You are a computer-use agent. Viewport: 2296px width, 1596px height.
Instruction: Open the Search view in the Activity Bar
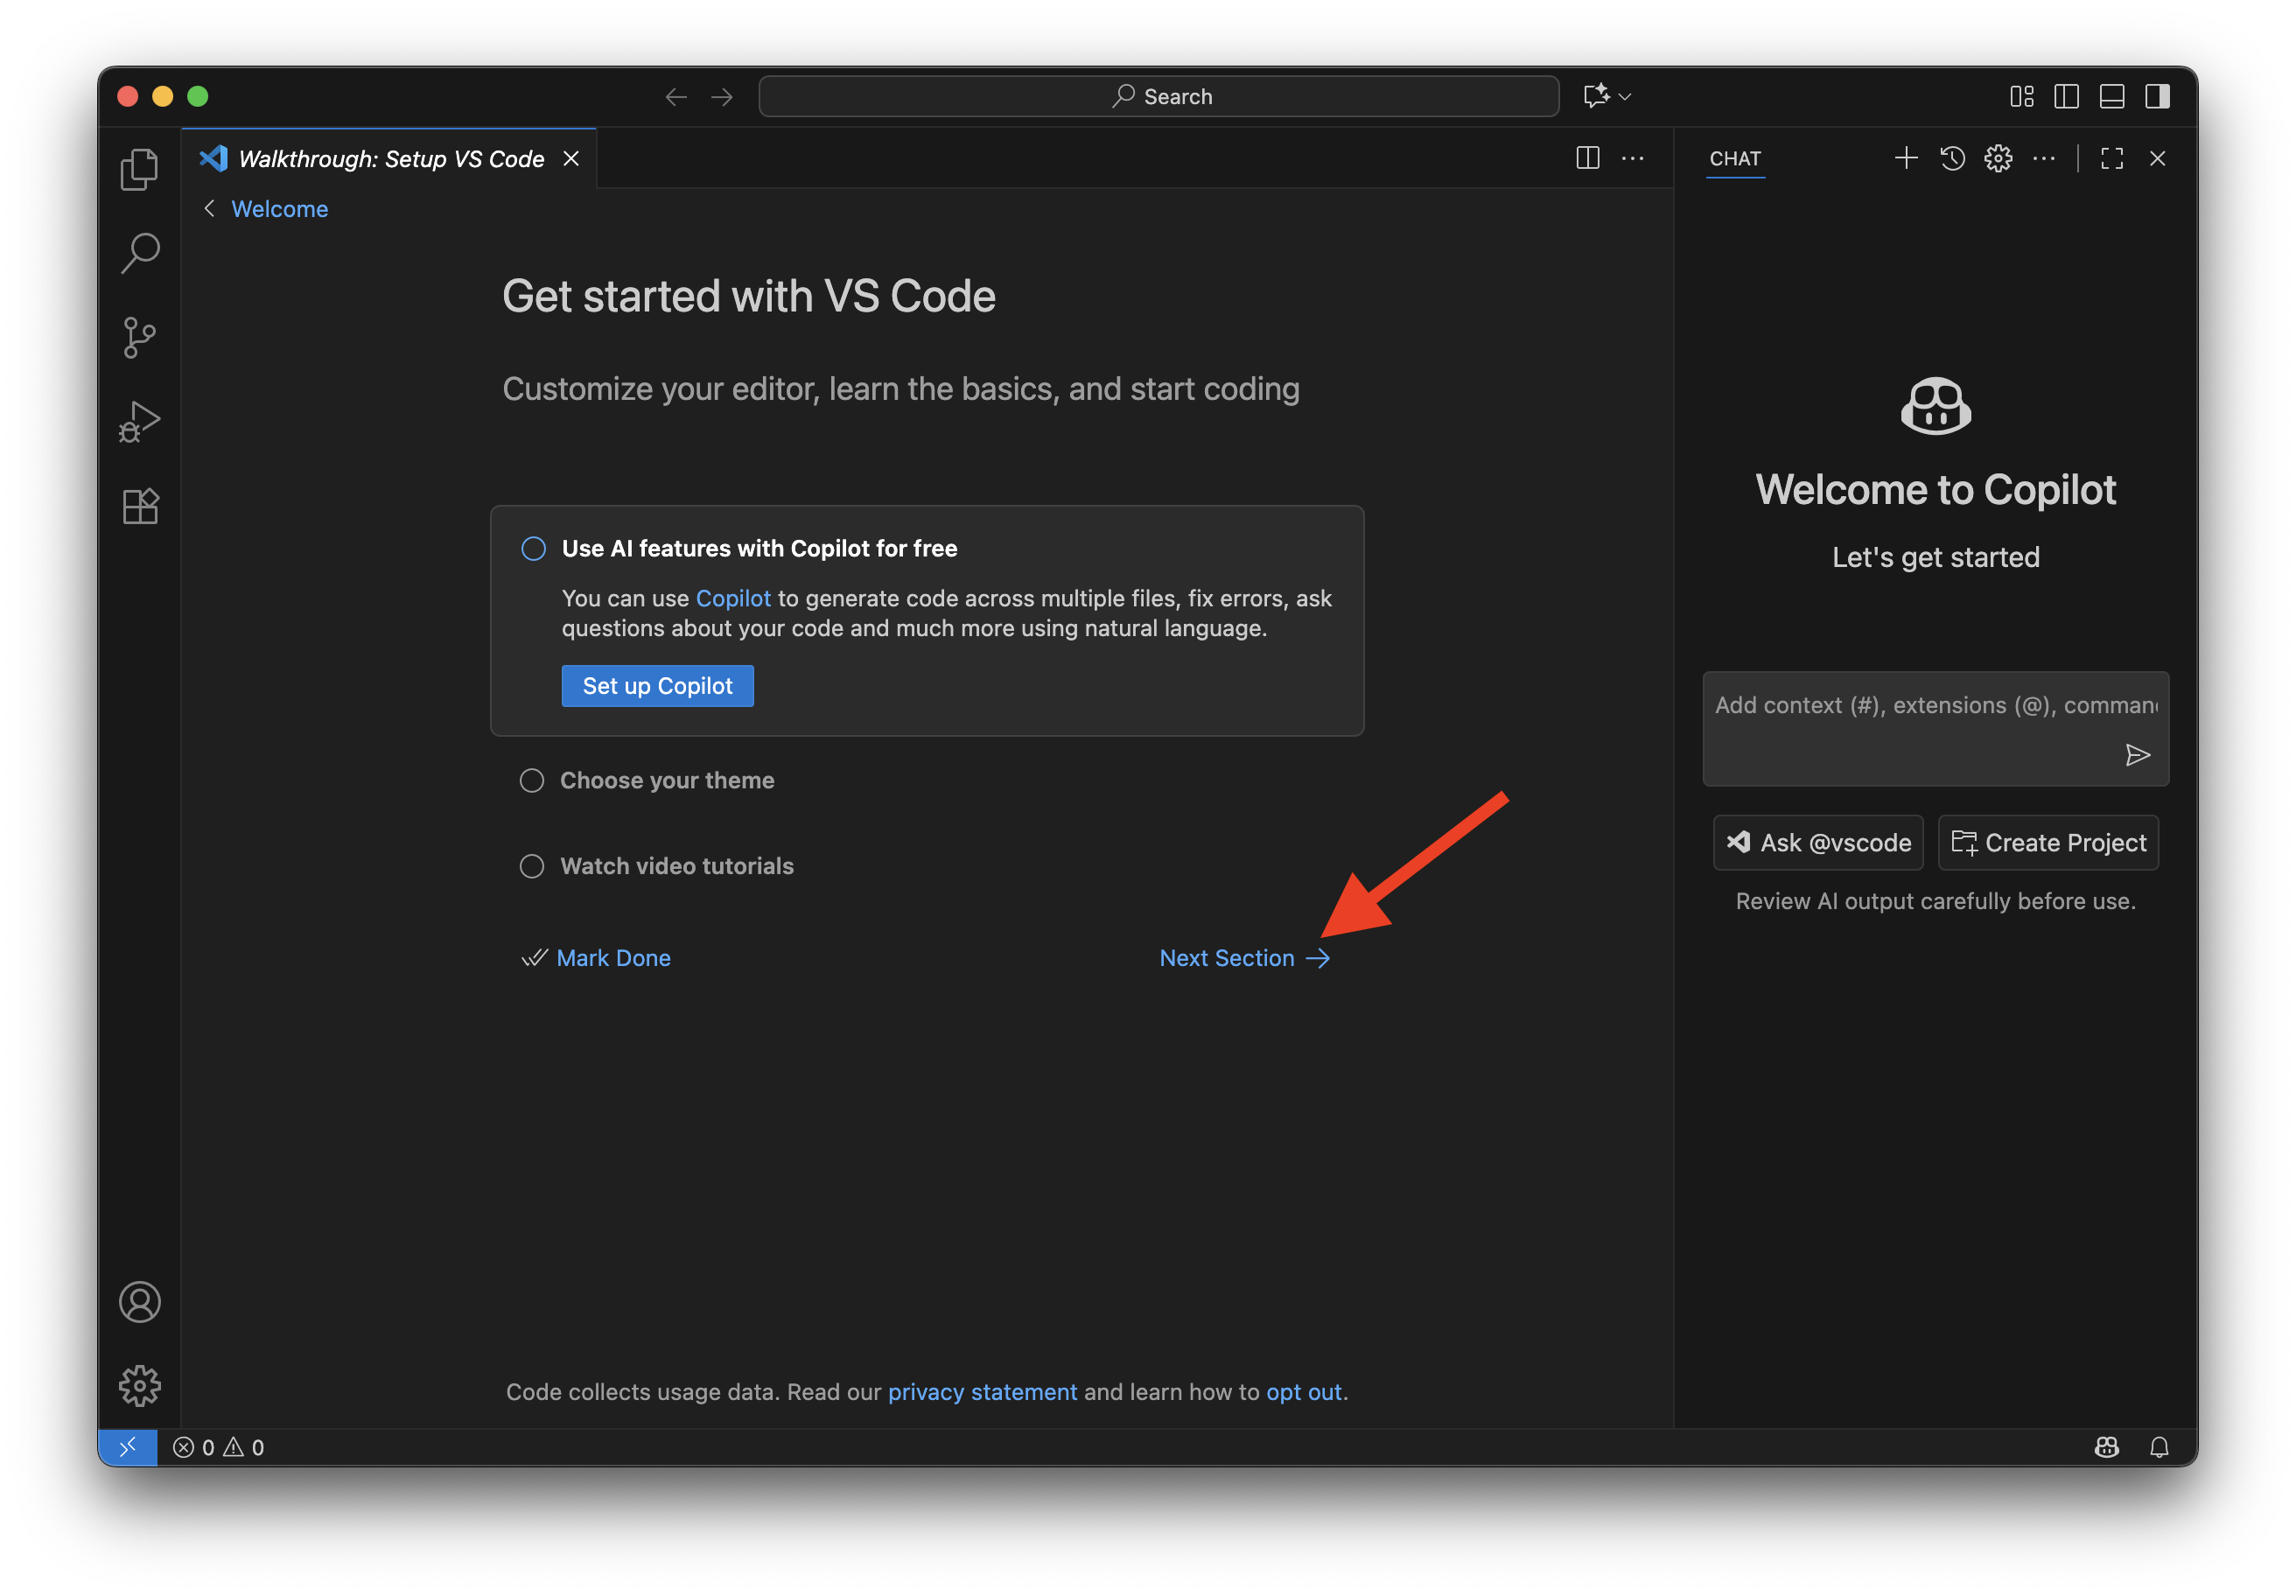(140, 252)
